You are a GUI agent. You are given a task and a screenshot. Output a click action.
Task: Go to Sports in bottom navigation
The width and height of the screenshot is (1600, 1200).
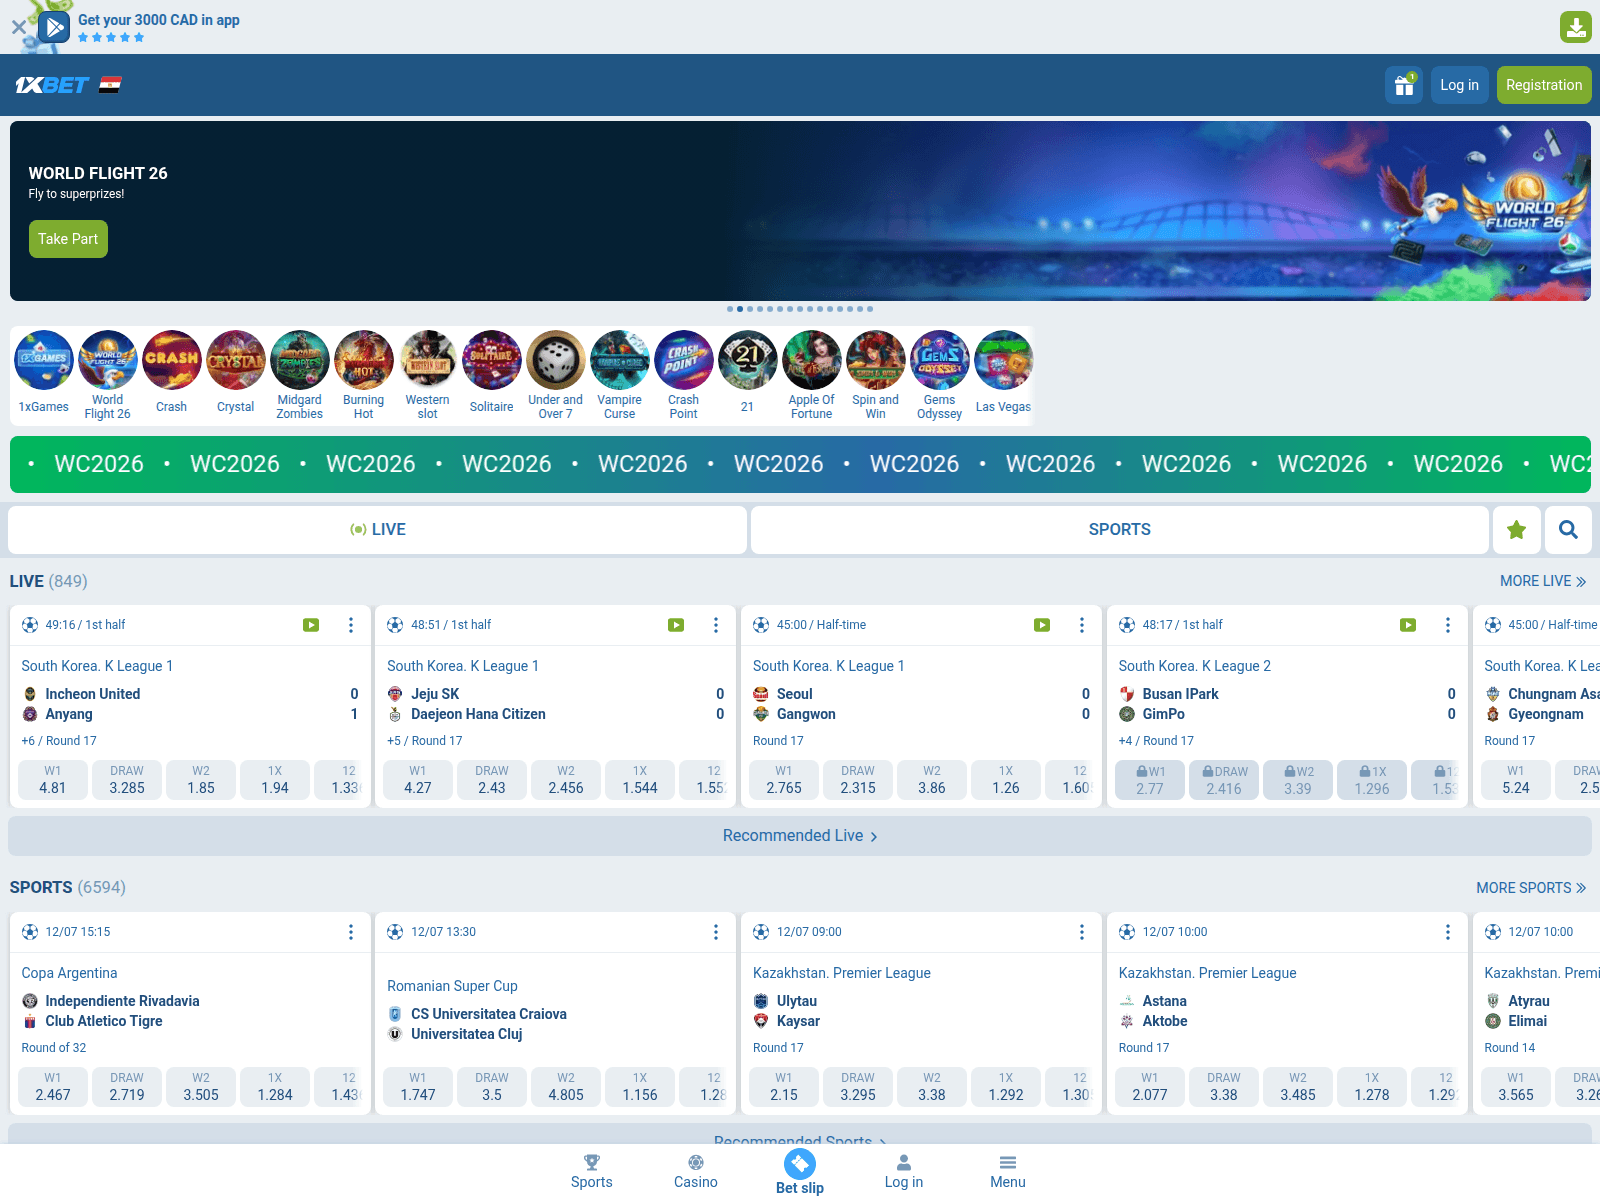pos(592,1171)
